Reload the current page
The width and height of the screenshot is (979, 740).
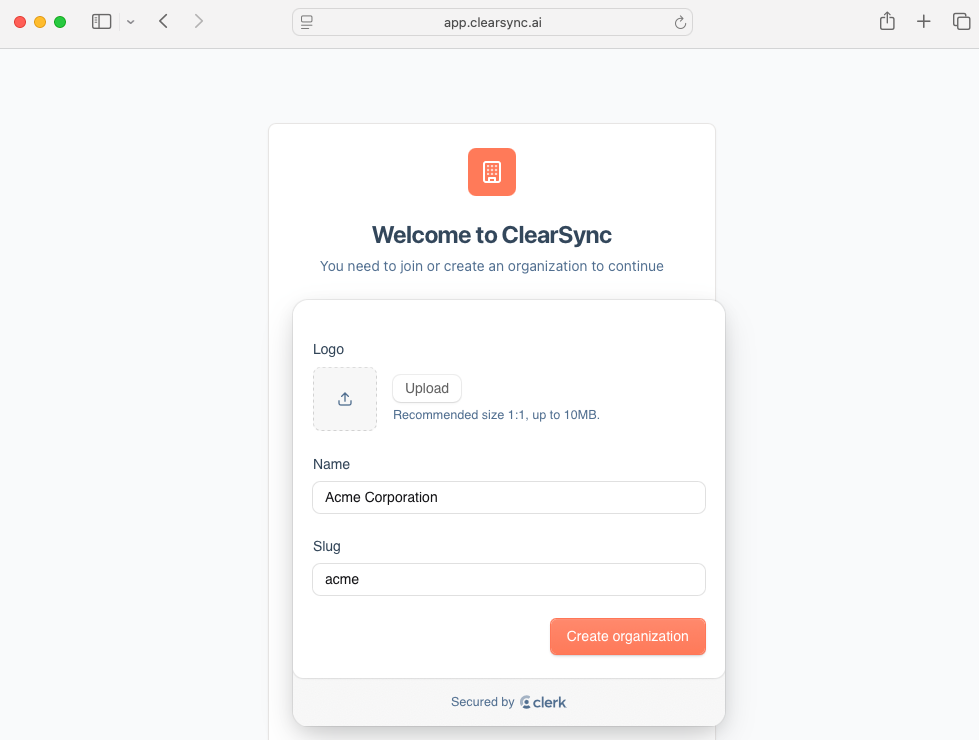pos(680,23)
